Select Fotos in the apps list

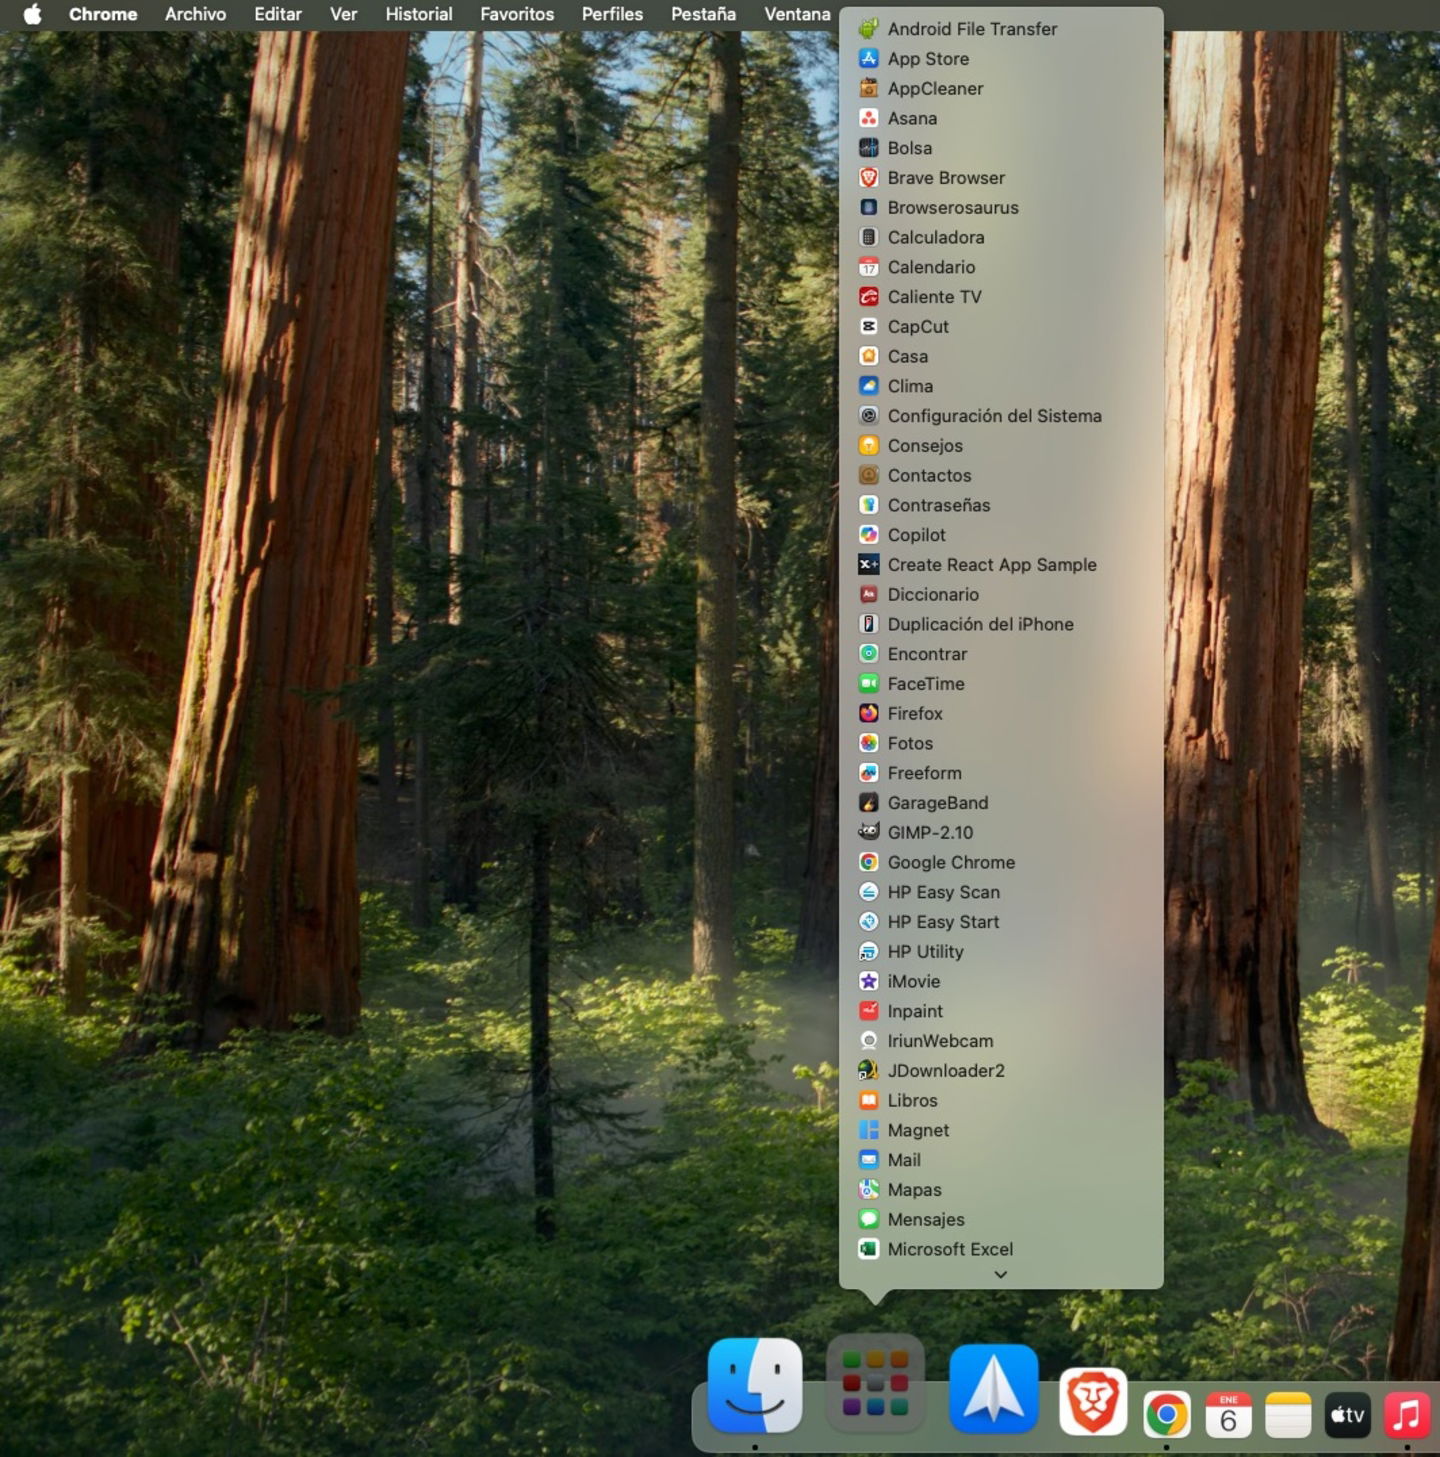(1001, 743)
